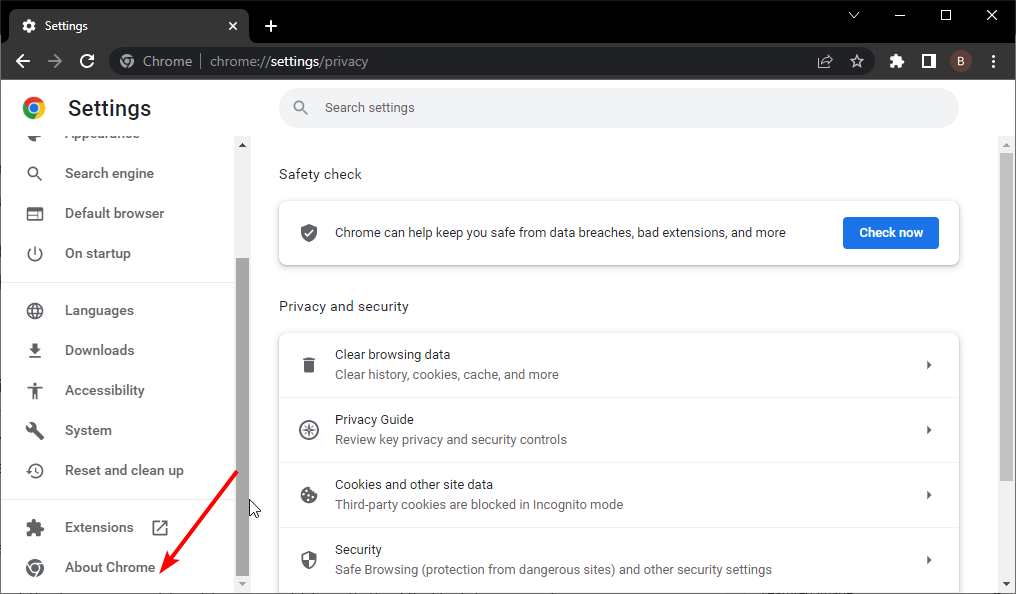The width and height of the screenshot is (1016, 594).
Task: Click the browser back arrow
Action: (x=23, y=61)
